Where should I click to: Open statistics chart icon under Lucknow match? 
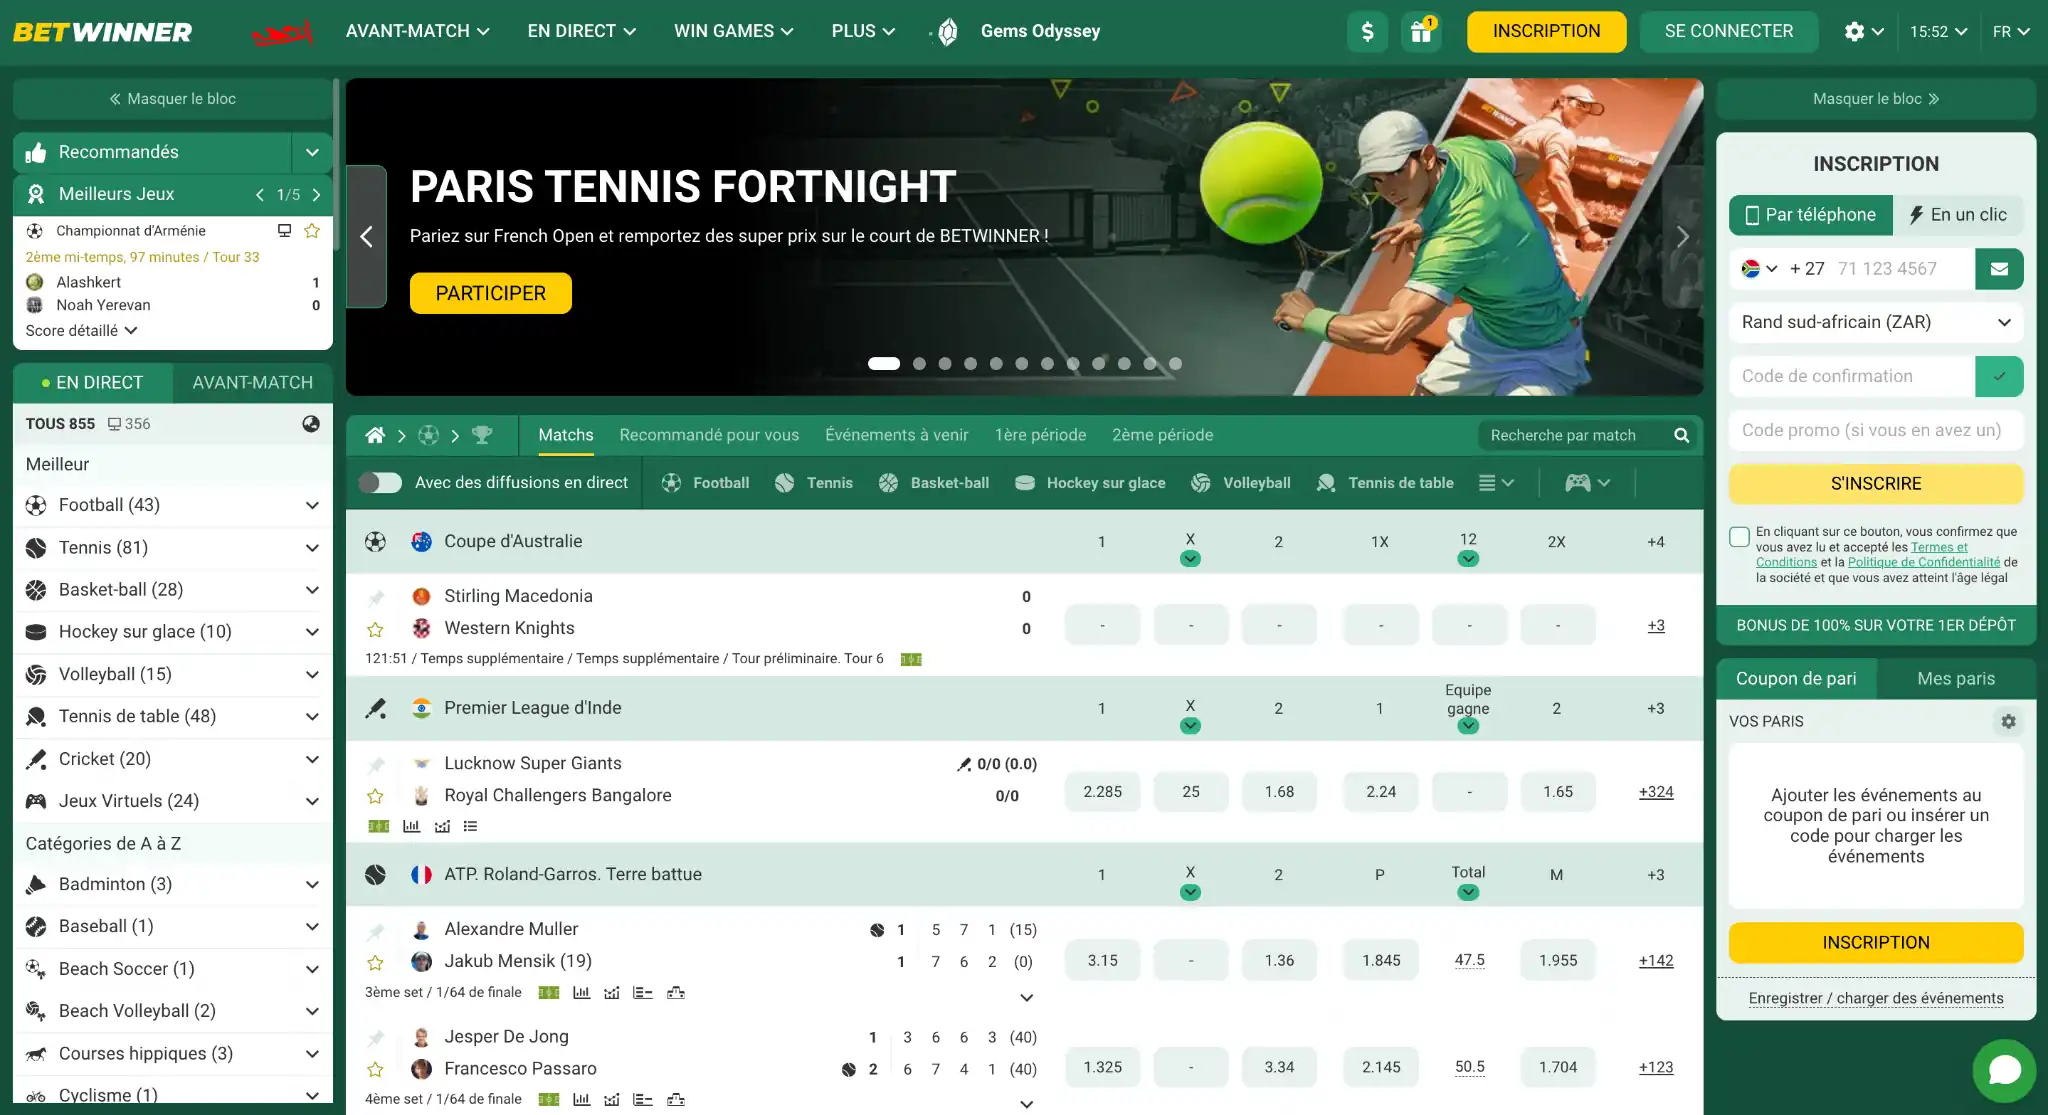point(411,826)
